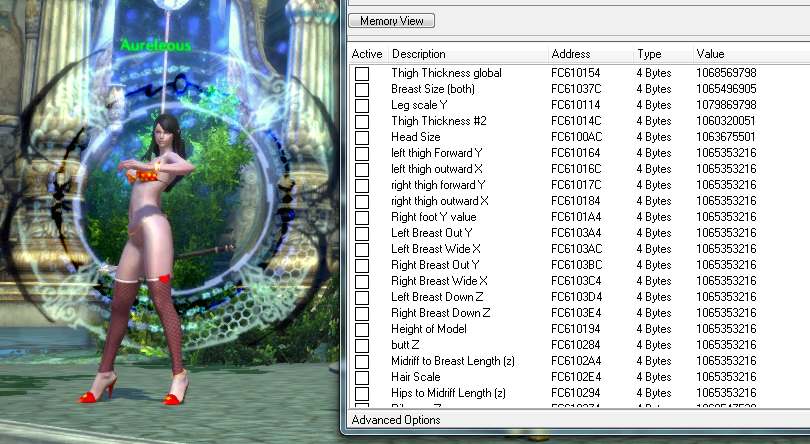This screenshot has width=810, height=444.
Task: Sort the list by Address column header
Action: (x=571, y=54)
